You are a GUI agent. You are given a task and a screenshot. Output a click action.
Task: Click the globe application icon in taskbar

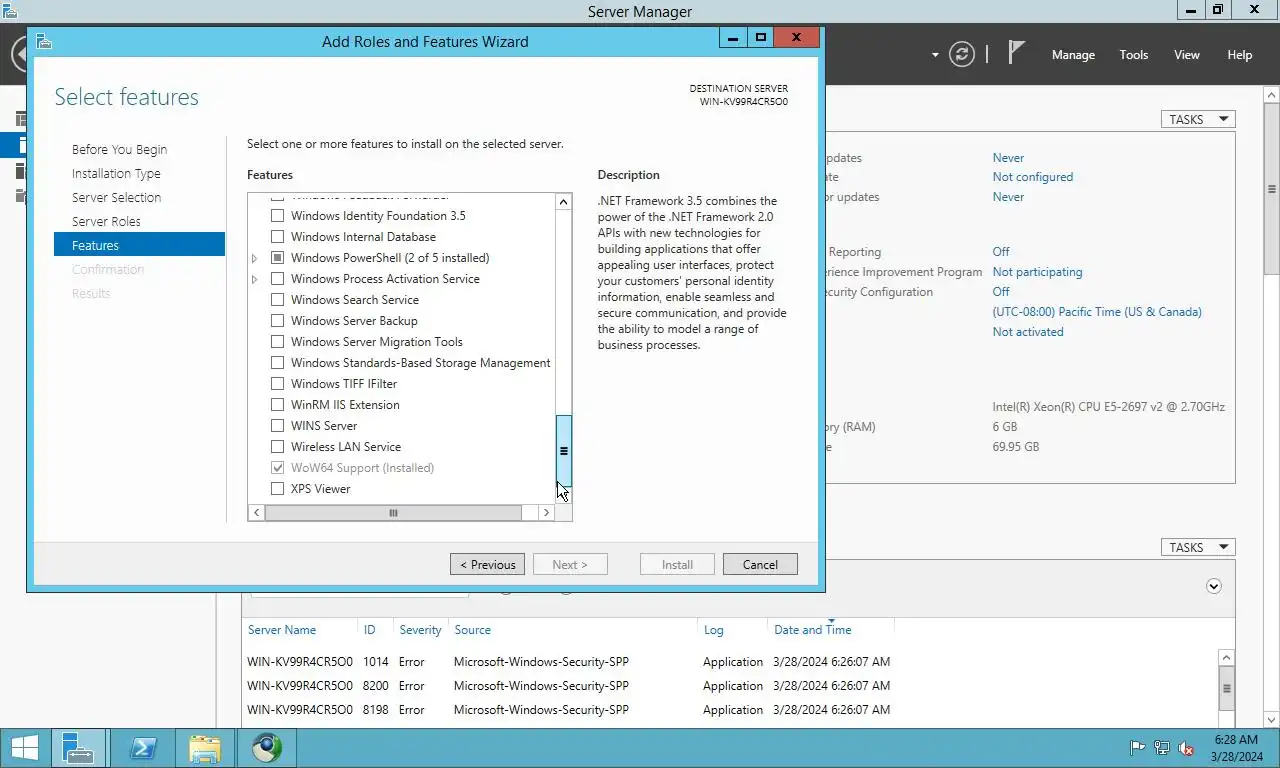266,748
